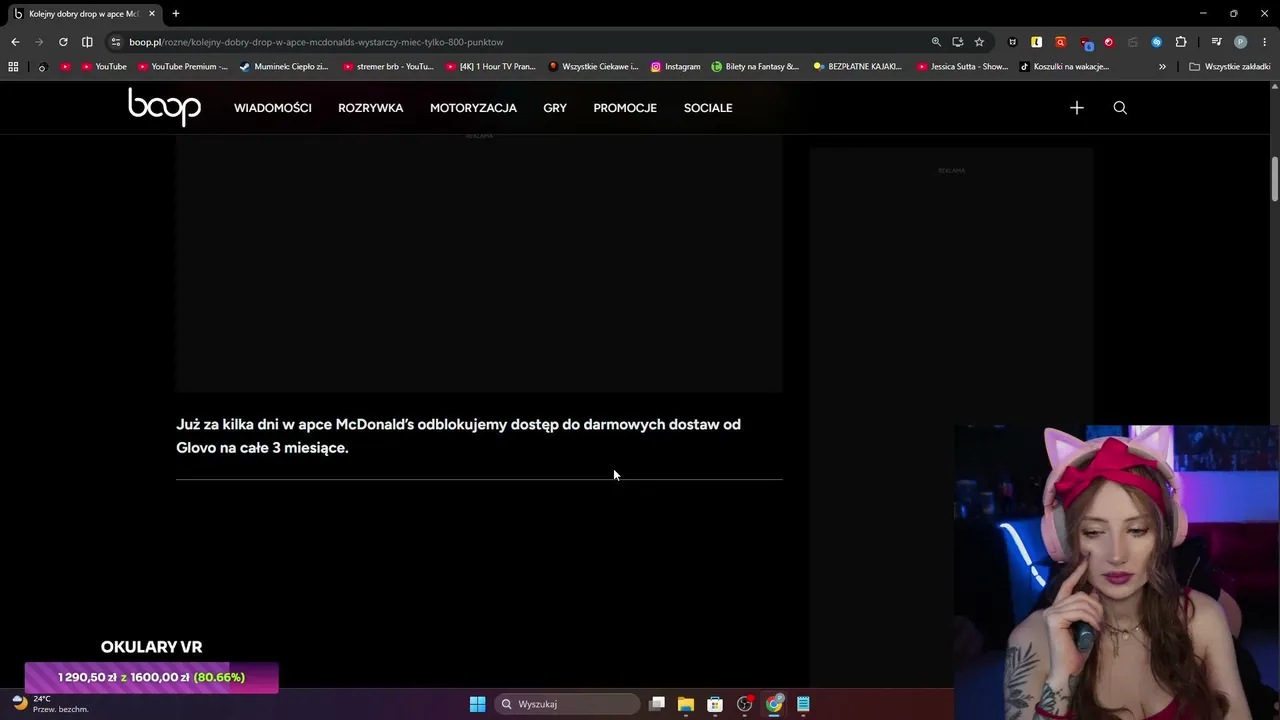This screenshot has height=720, width=1280.
Task: Open Windows Start menu
Action: pos(477,704)
